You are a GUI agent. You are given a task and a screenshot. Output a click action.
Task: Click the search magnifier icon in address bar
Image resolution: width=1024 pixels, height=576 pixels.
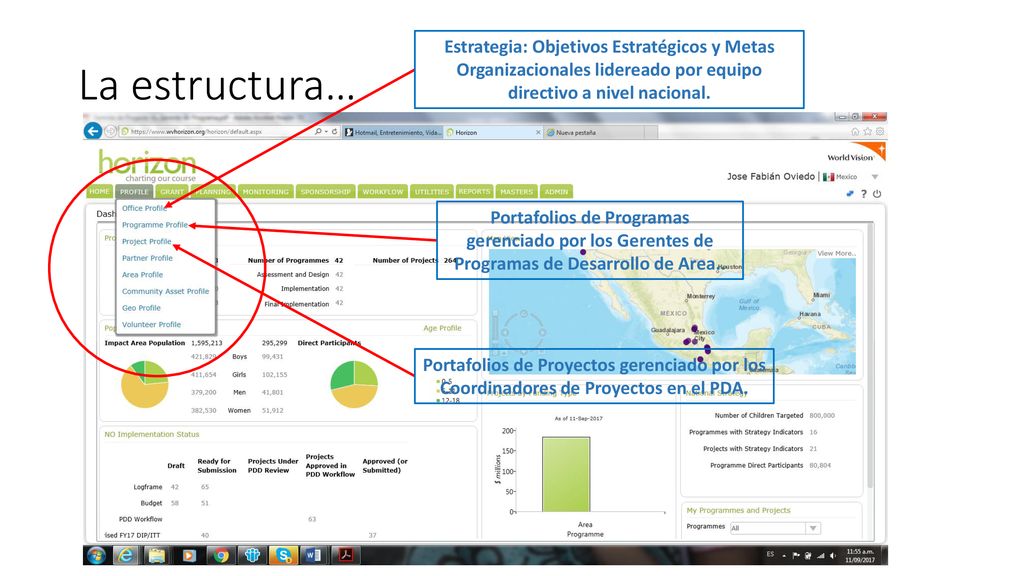[x=318, y=132]
